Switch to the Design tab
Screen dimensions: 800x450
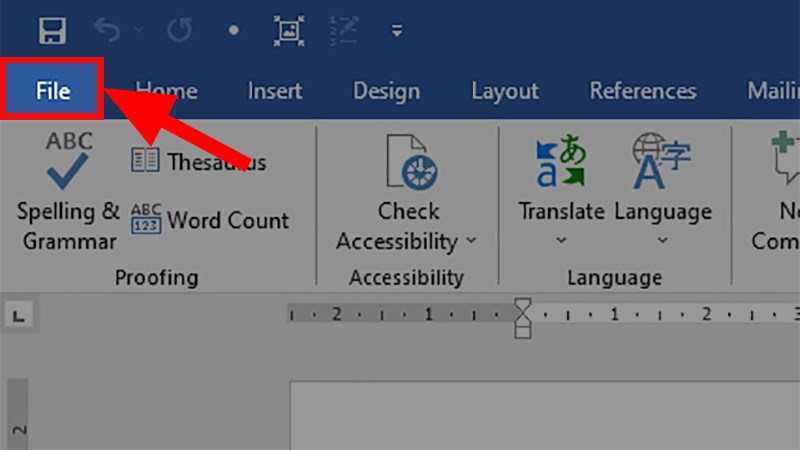387,91
